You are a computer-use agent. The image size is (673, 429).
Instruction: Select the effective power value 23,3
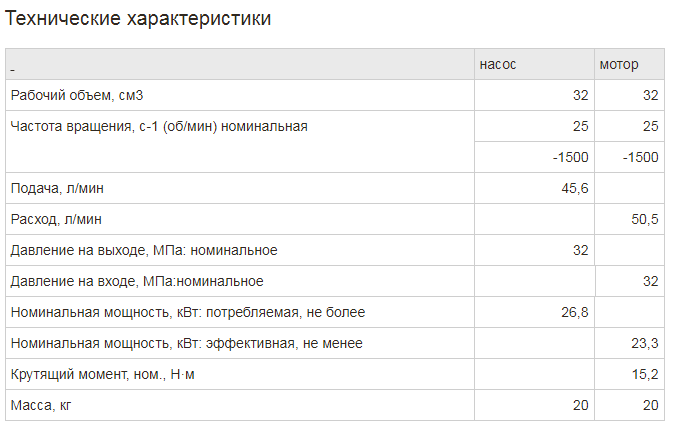point(641,343)
